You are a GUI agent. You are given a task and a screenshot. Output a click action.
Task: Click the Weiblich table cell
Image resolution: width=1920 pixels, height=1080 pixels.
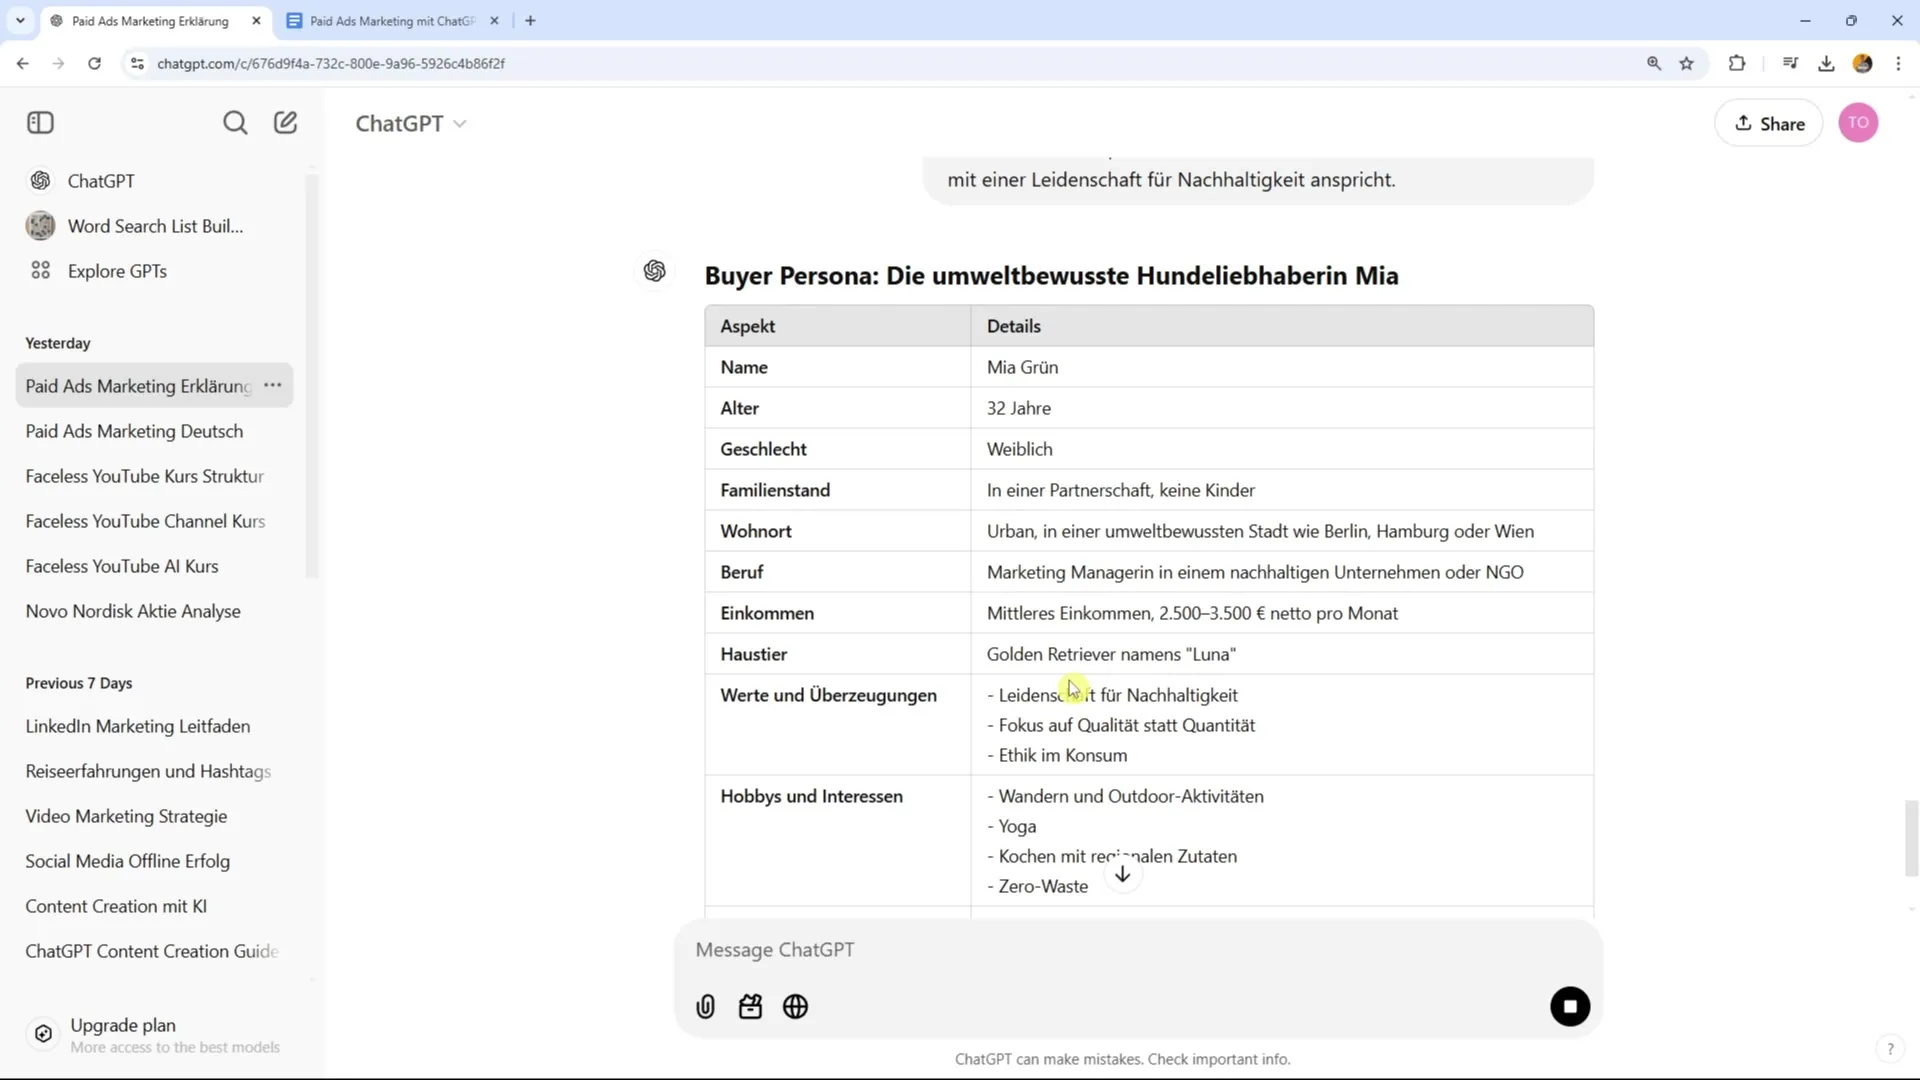point(1282,449)
